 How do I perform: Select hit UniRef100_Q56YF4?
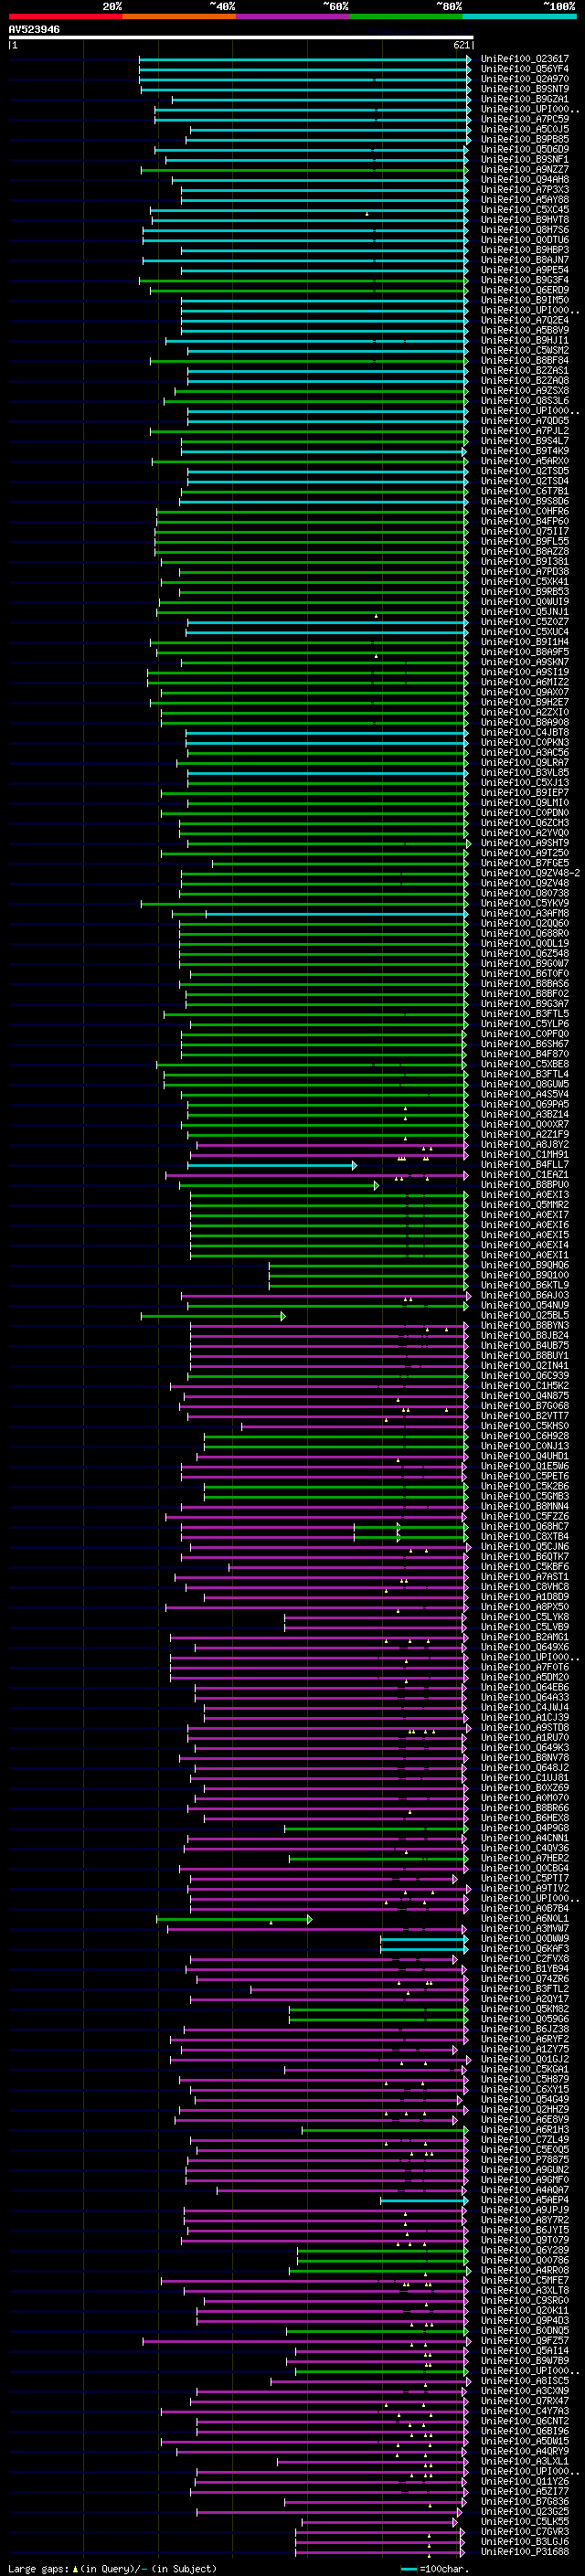(x=525, y=69)
